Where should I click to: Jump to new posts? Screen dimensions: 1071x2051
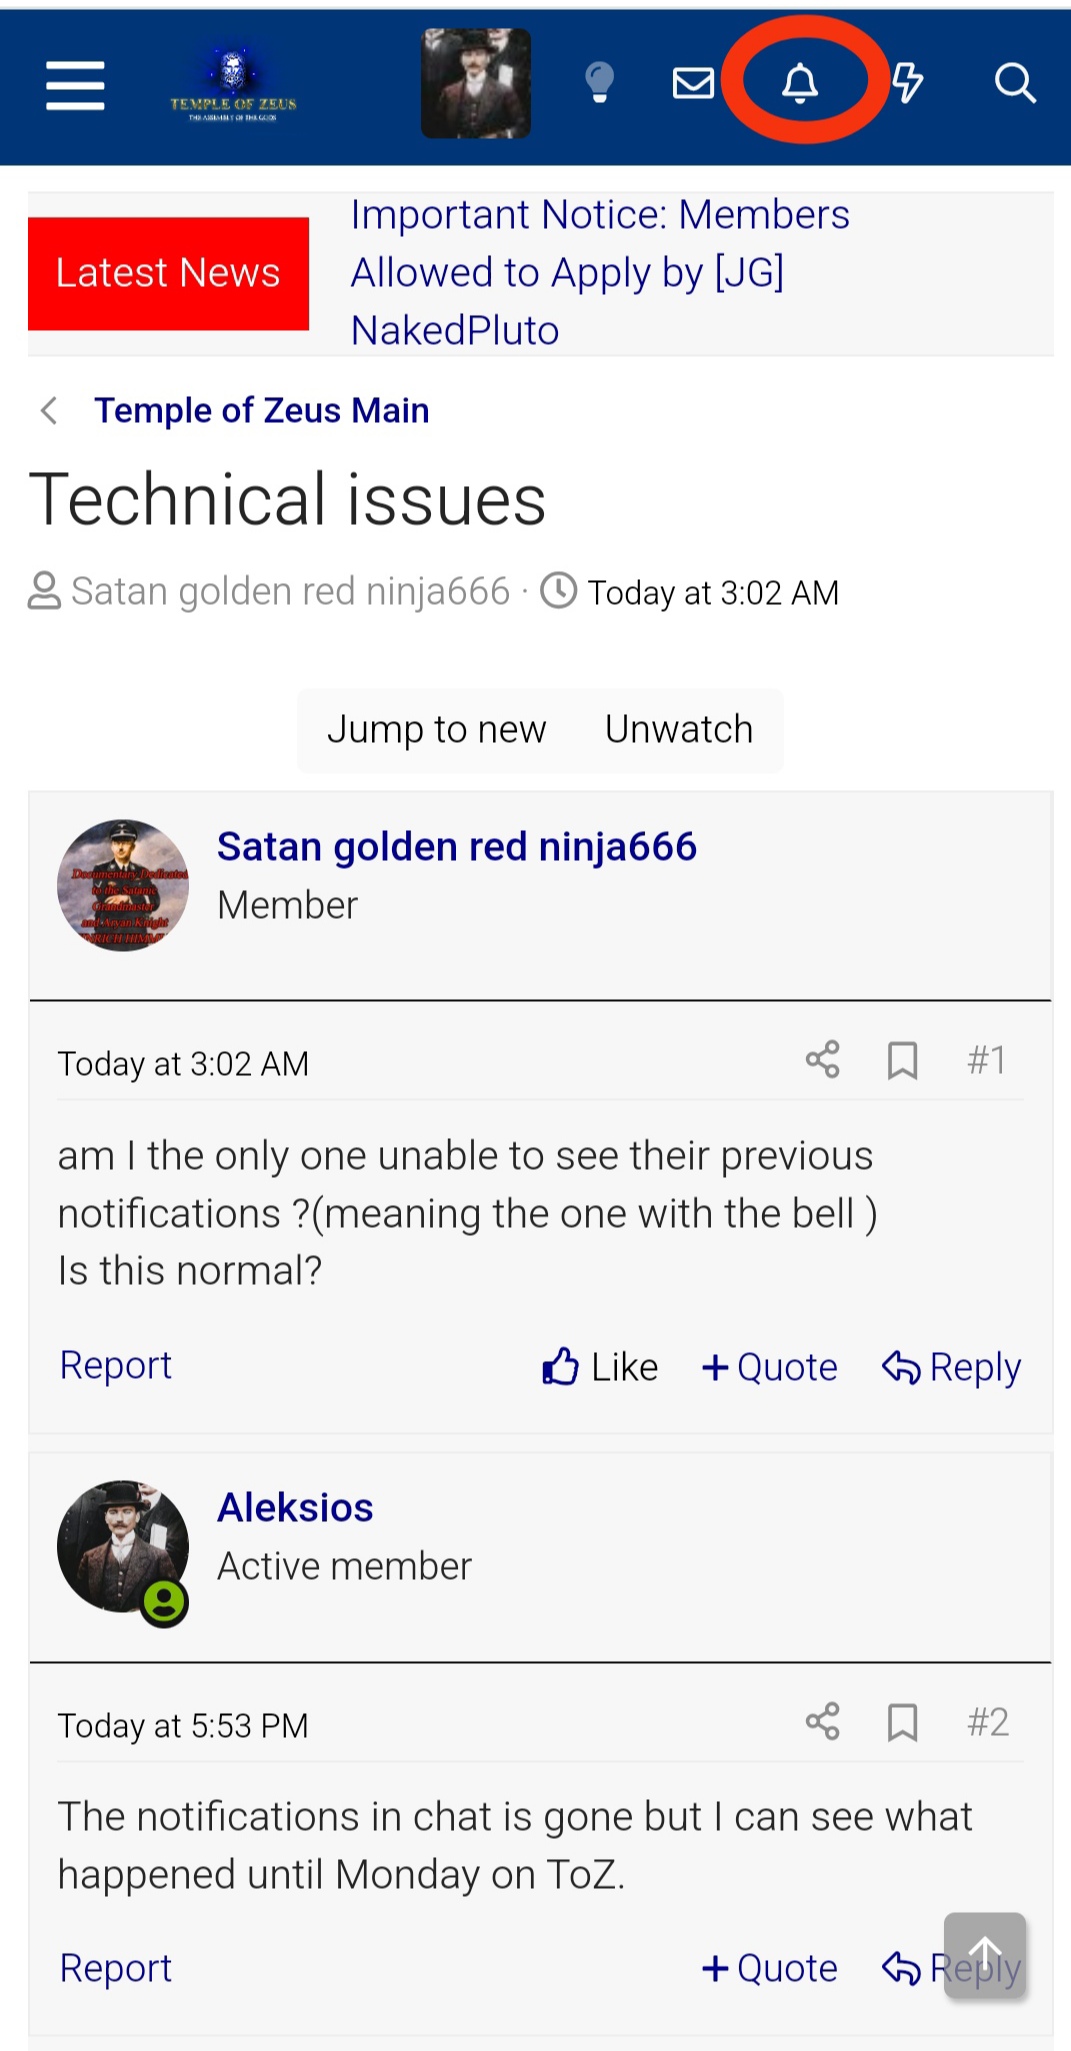[x=436, y=730]
